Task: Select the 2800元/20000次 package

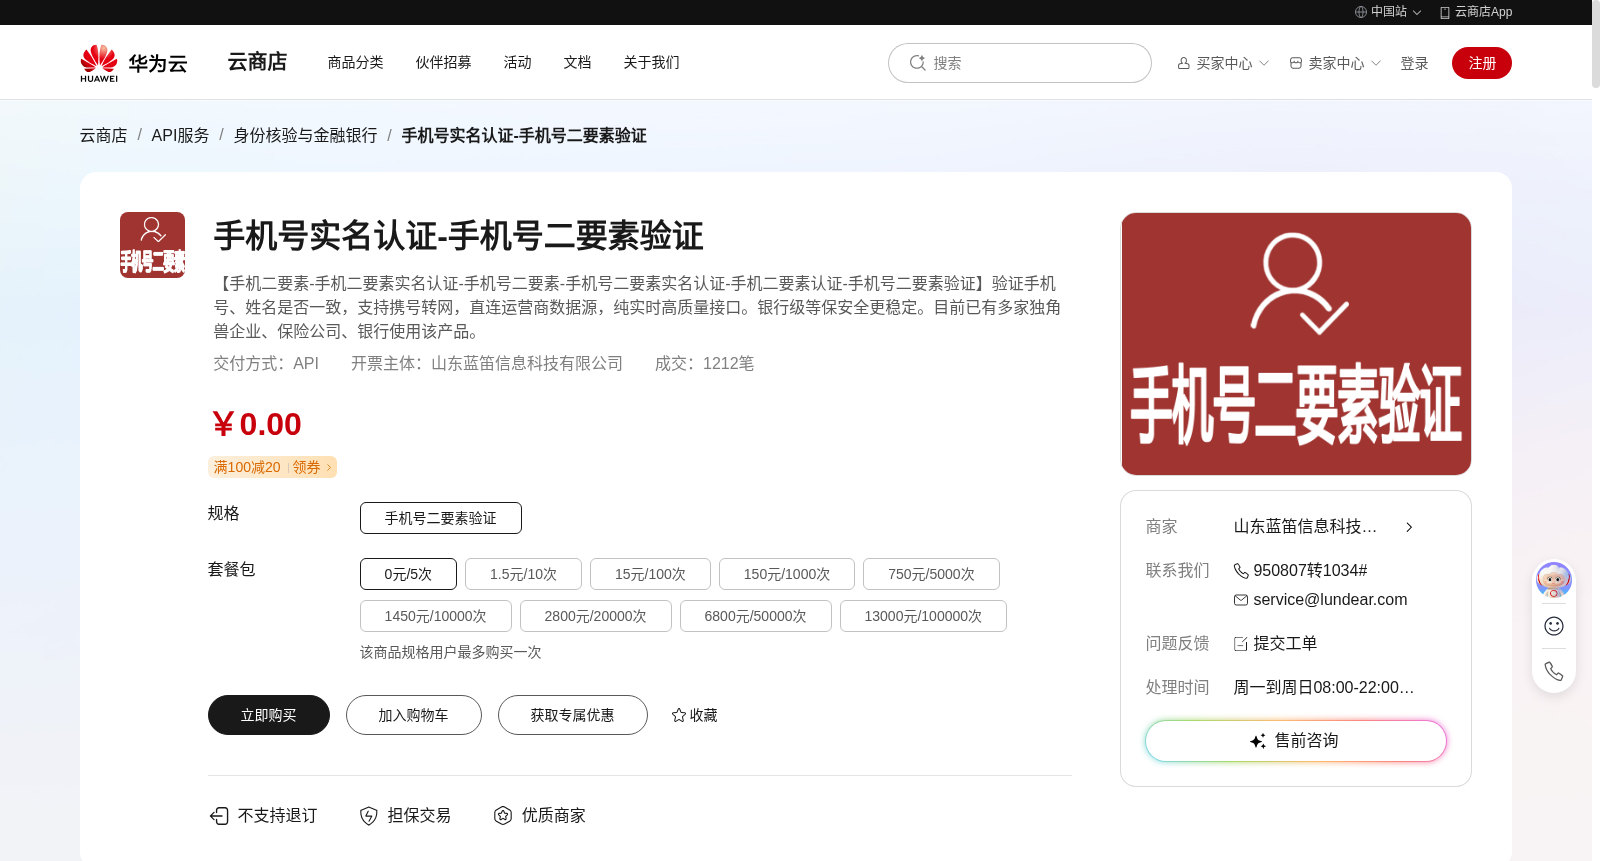Action: click(x=596, y=616)
